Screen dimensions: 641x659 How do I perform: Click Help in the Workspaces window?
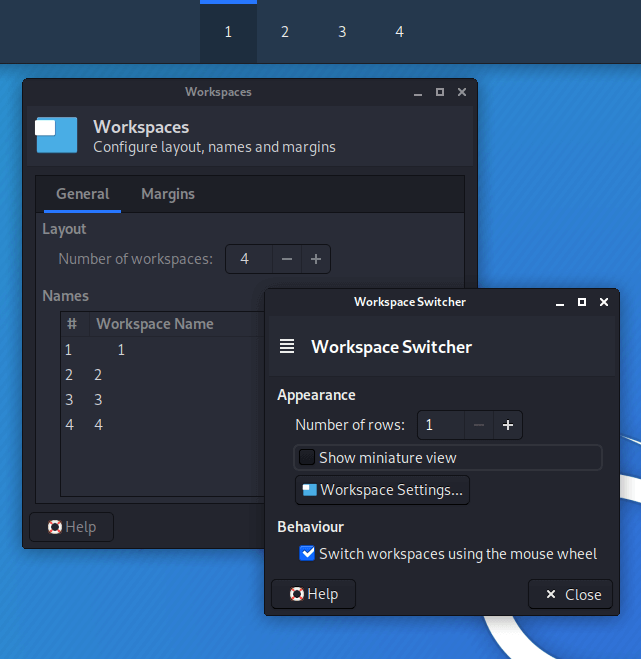click(x=72, y=527)
